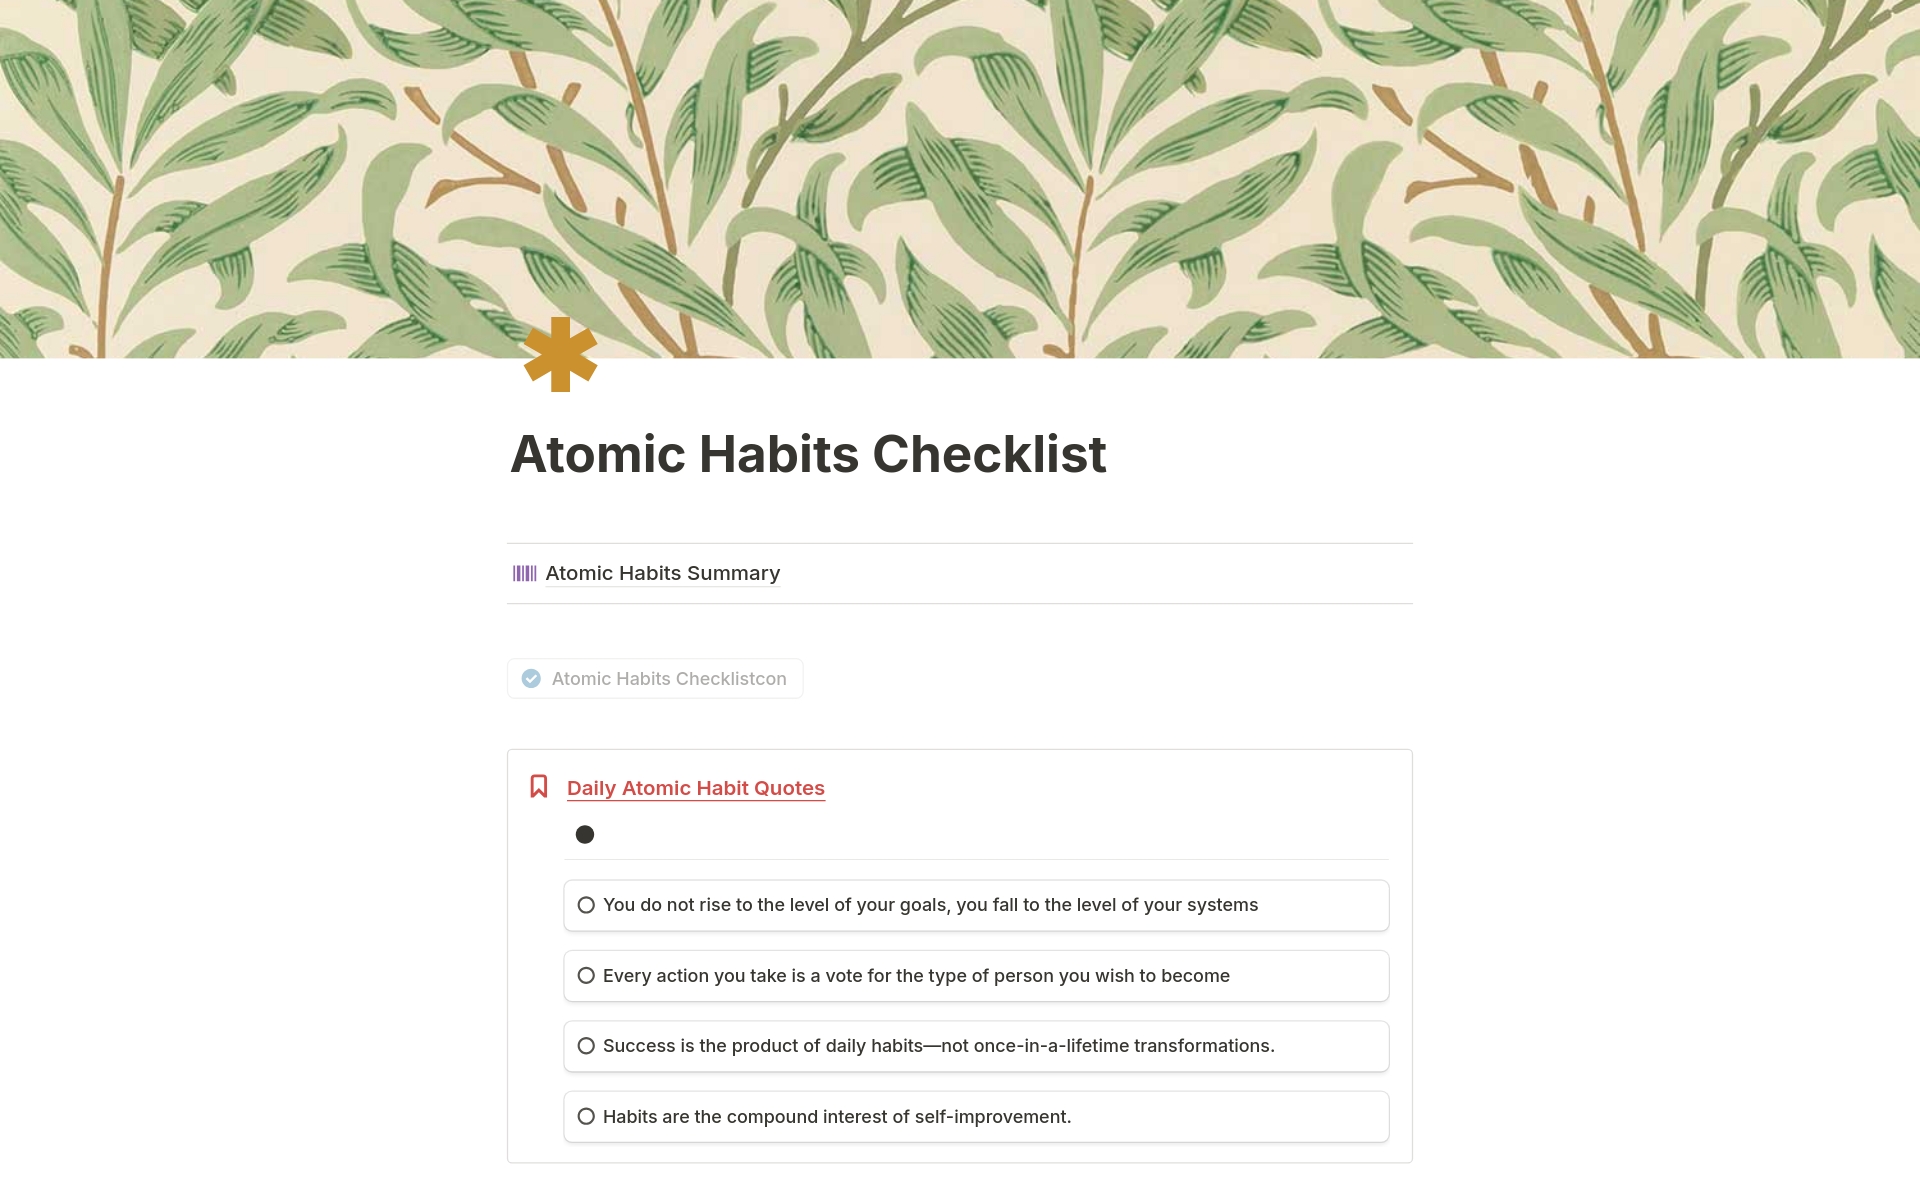Click the blue checkmark icon on the Checklistcon card
The width and height of the screenshot is (1920, 1199).
coord(531,678)
